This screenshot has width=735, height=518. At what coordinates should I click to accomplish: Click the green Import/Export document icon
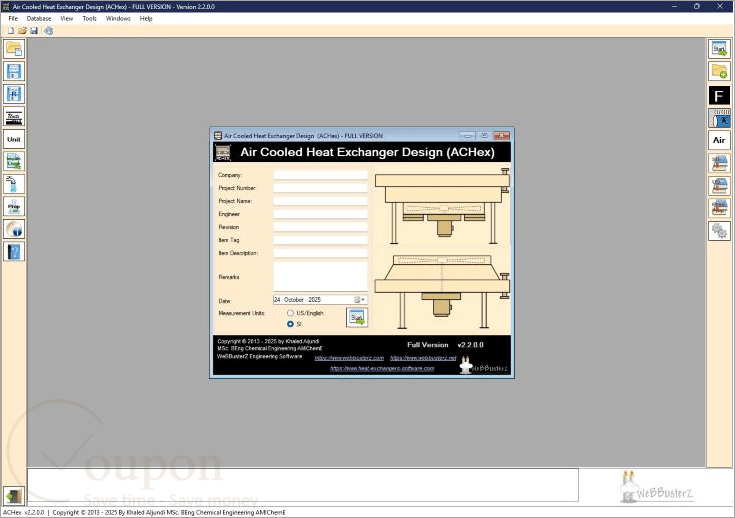[14, 162]
